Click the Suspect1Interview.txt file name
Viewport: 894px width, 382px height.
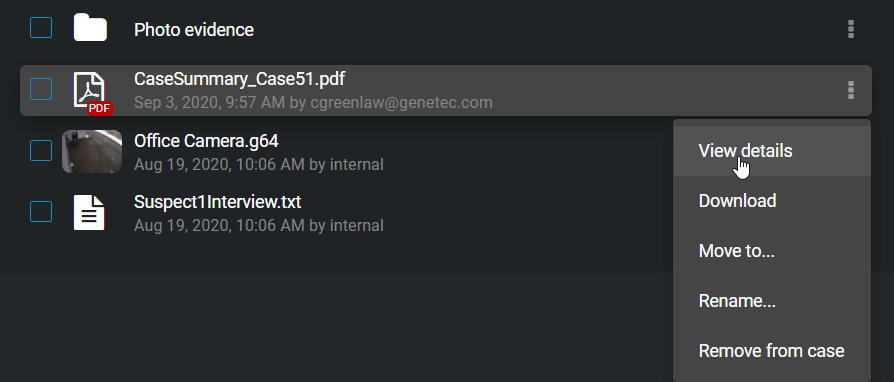(218, 202)
